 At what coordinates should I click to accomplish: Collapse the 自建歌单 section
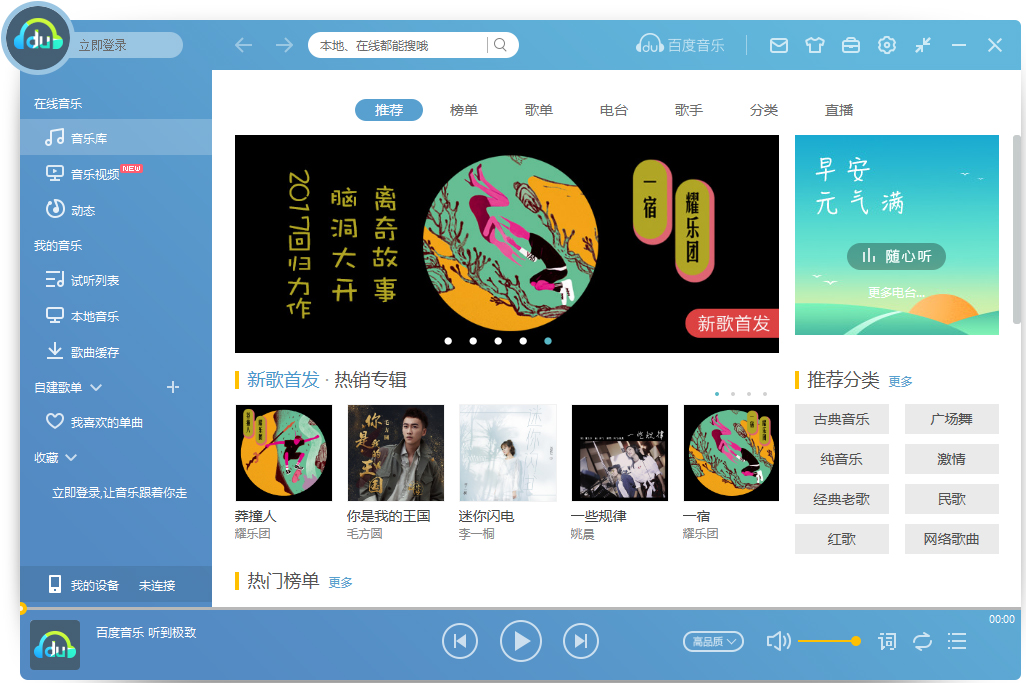96,387
